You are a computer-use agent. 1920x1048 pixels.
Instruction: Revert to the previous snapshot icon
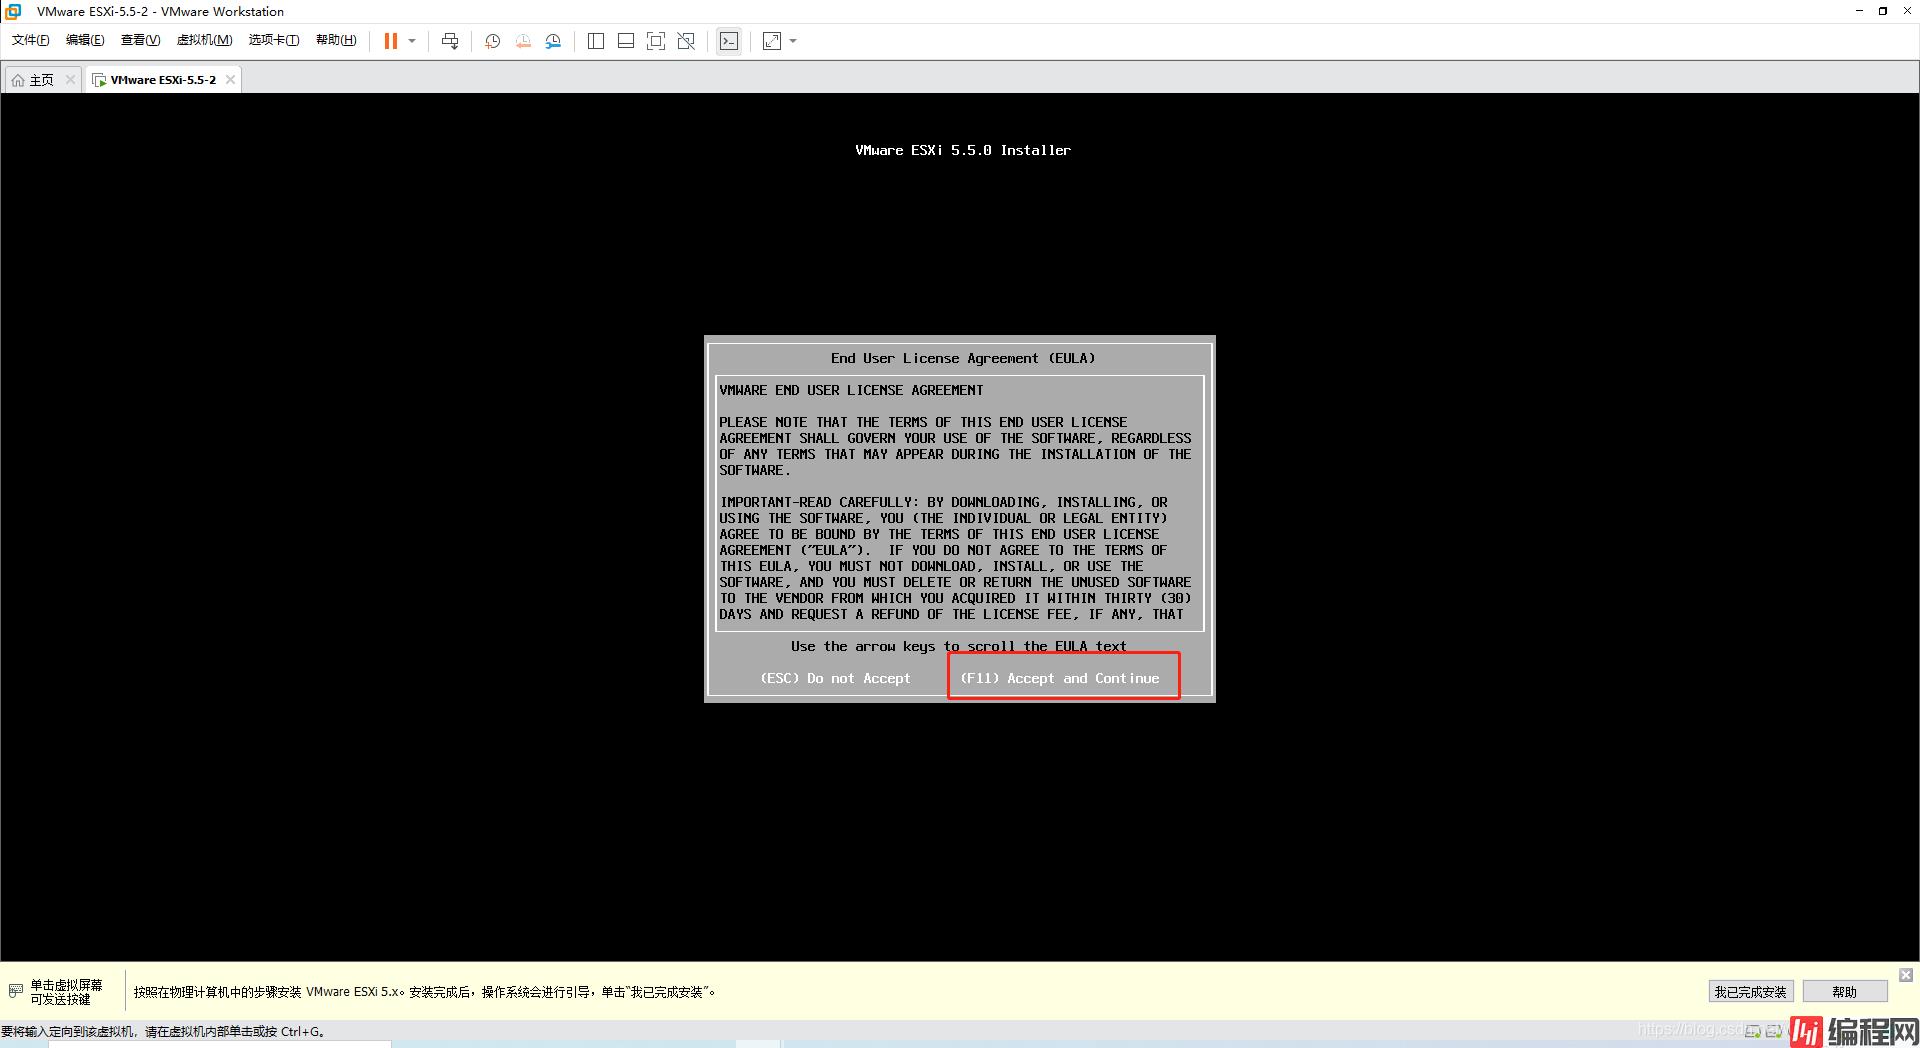click(x=523, y=41)
